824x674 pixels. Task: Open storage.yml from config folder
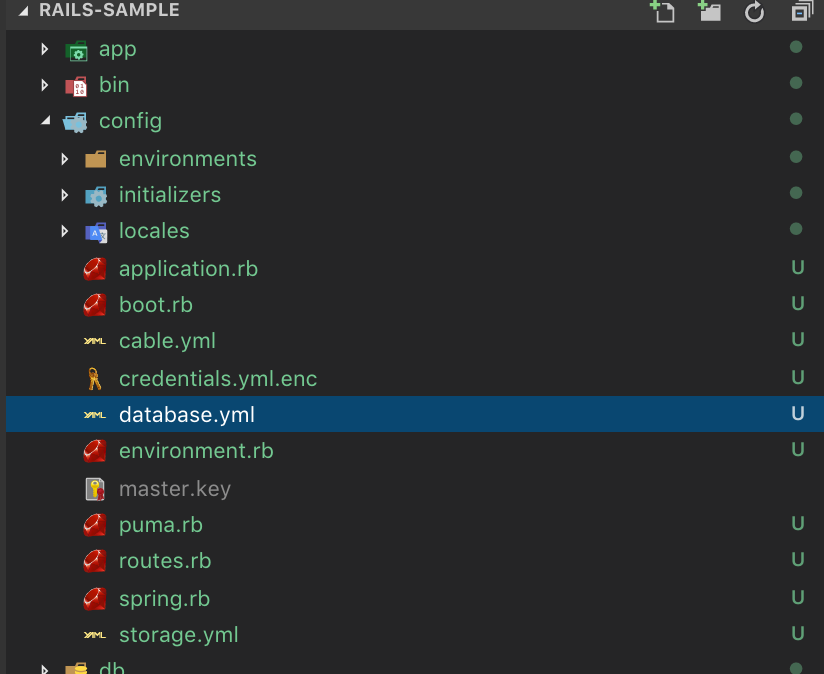178,635
